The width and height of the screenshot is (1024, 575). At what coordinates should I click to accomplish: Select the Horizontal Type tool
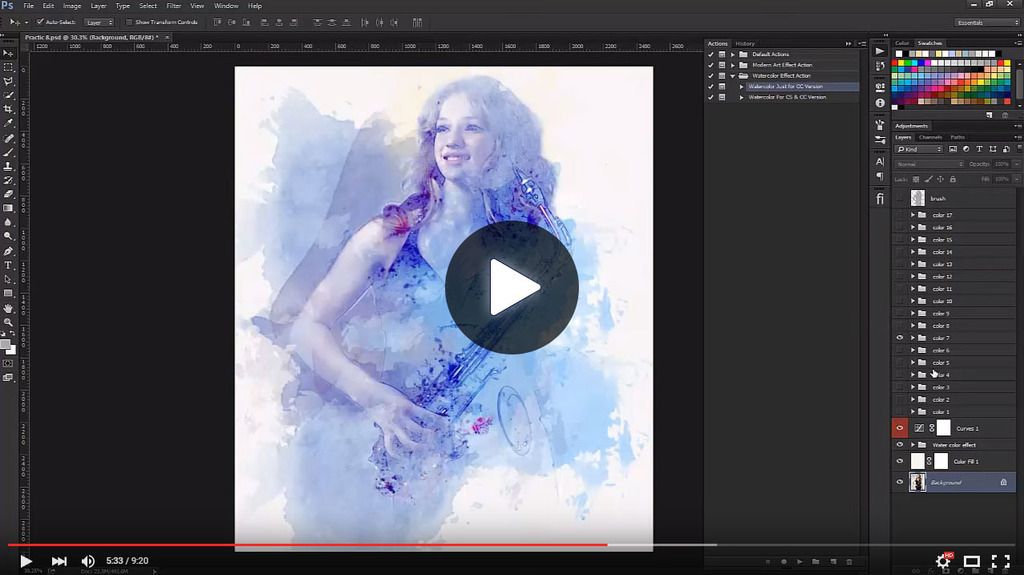[x=8, y=265]
